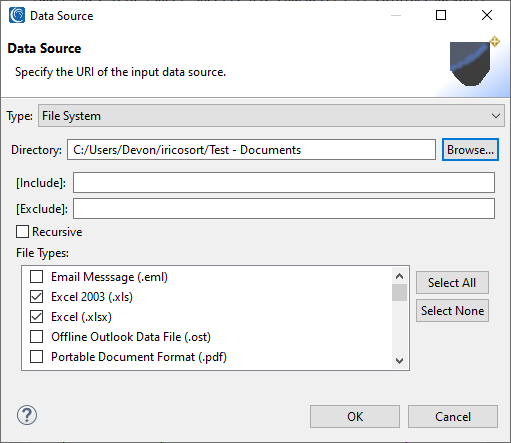Click inside the [Include] text field
The image size is (511, 443).
(x=284, y=182)
